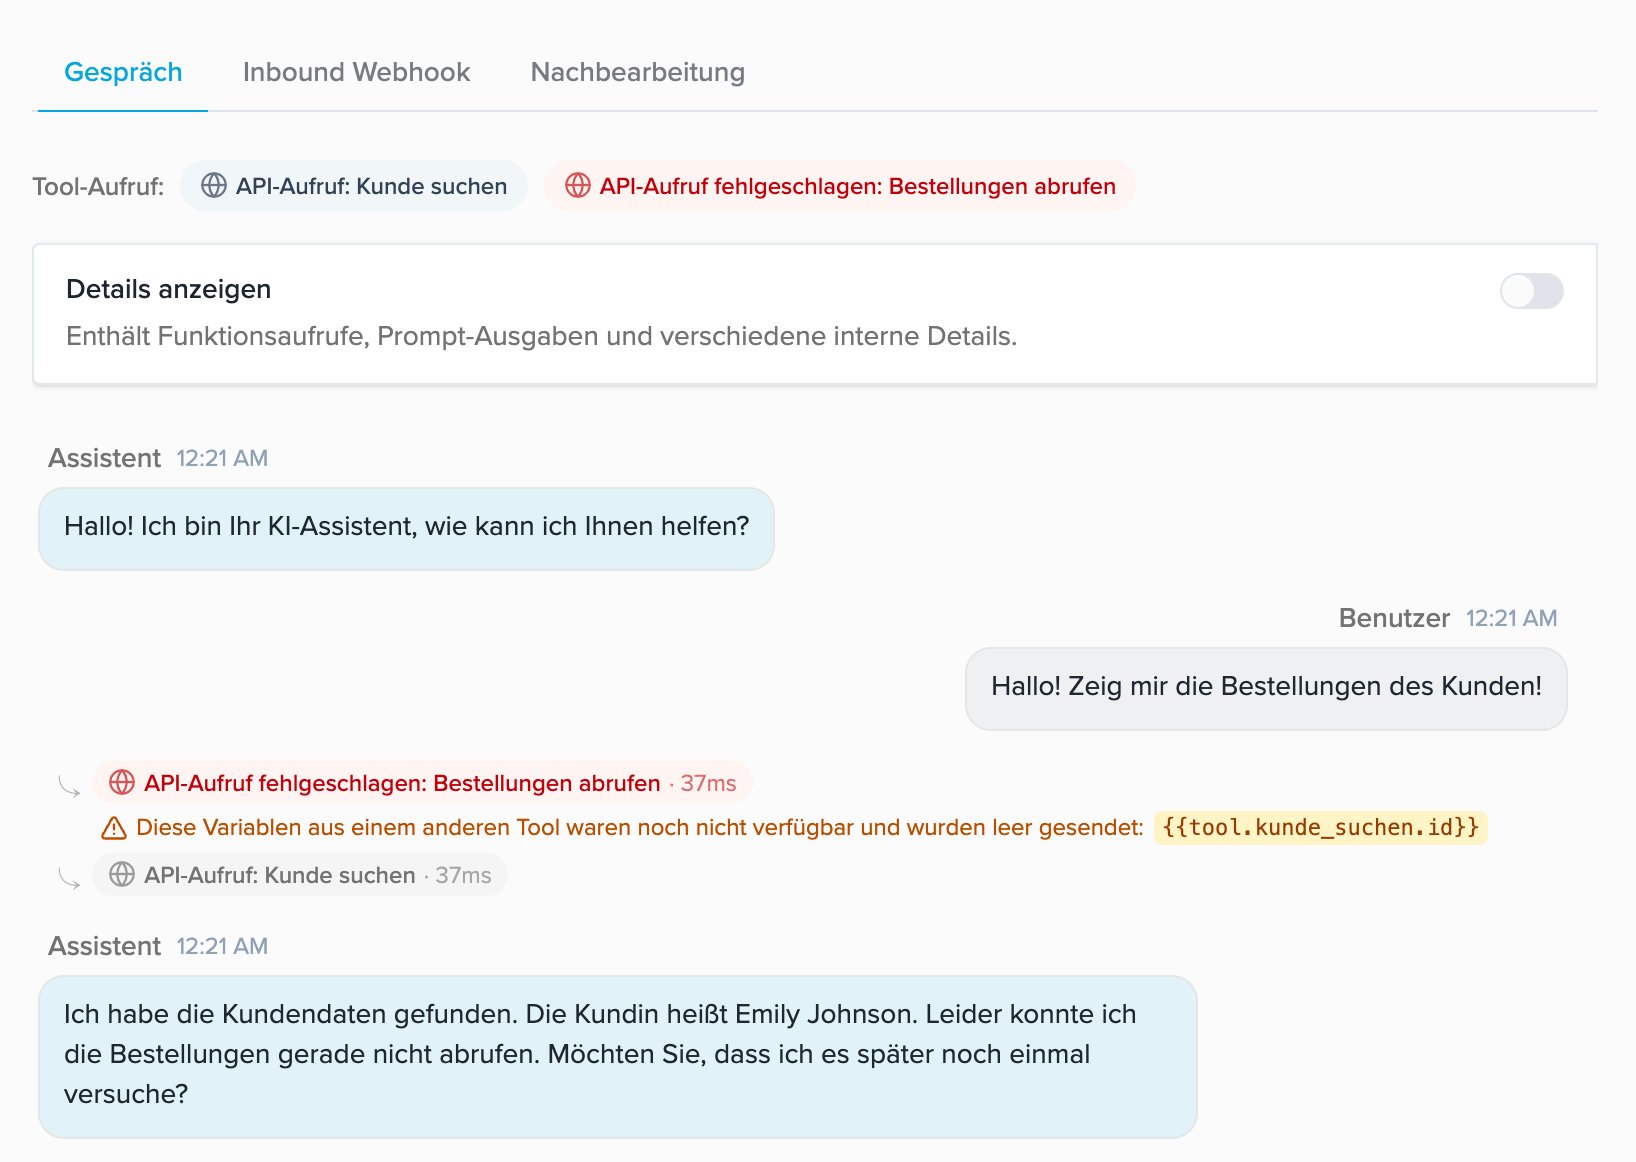Image resolution: width=1636 pixels, height=1162 pixels.
Task: Open the Nachbearbeitung tab
Action: point(638,72)
